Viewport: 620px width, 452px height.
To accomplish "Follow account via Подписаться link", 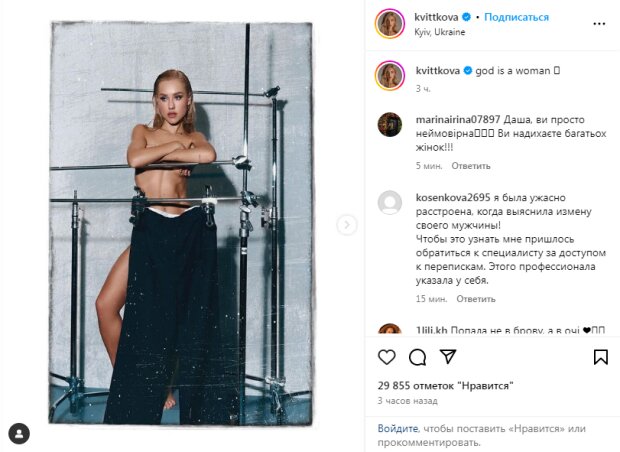I will 518,17.
